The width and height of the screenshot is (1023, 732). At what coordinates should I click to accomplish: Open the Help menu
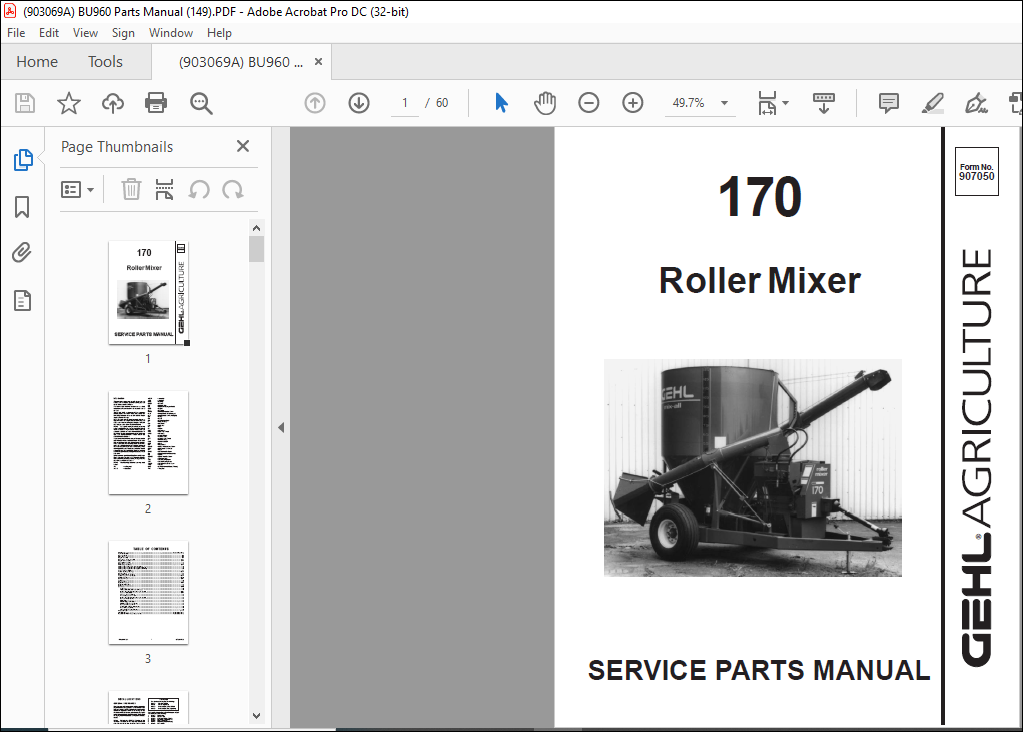pyautogui.click(x=219, y=33)
